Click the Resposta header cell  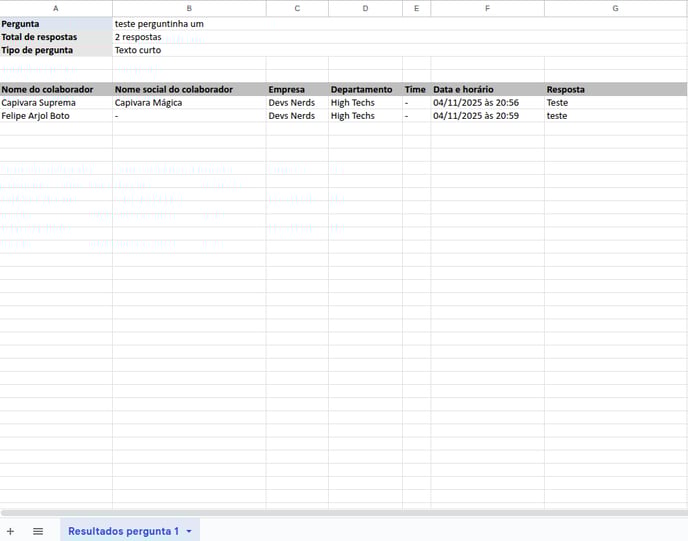point(615,89)
